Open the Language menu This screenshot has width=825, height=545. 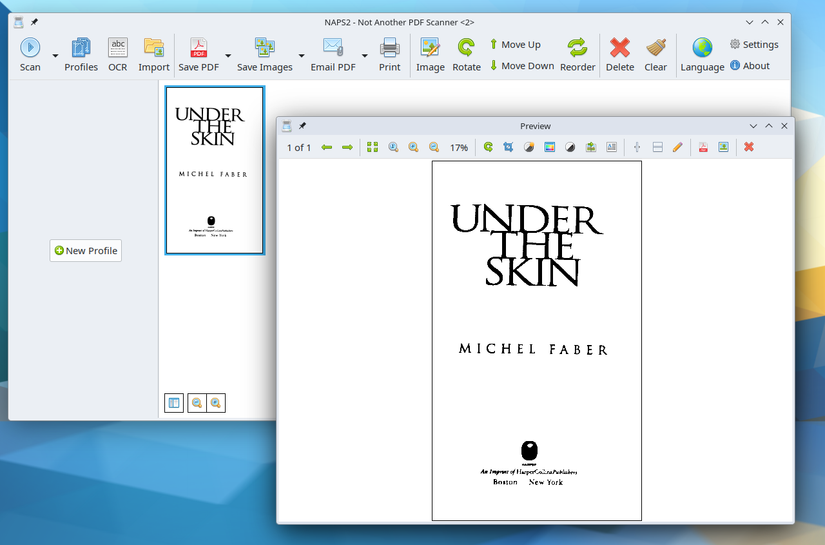coord(702,55)
